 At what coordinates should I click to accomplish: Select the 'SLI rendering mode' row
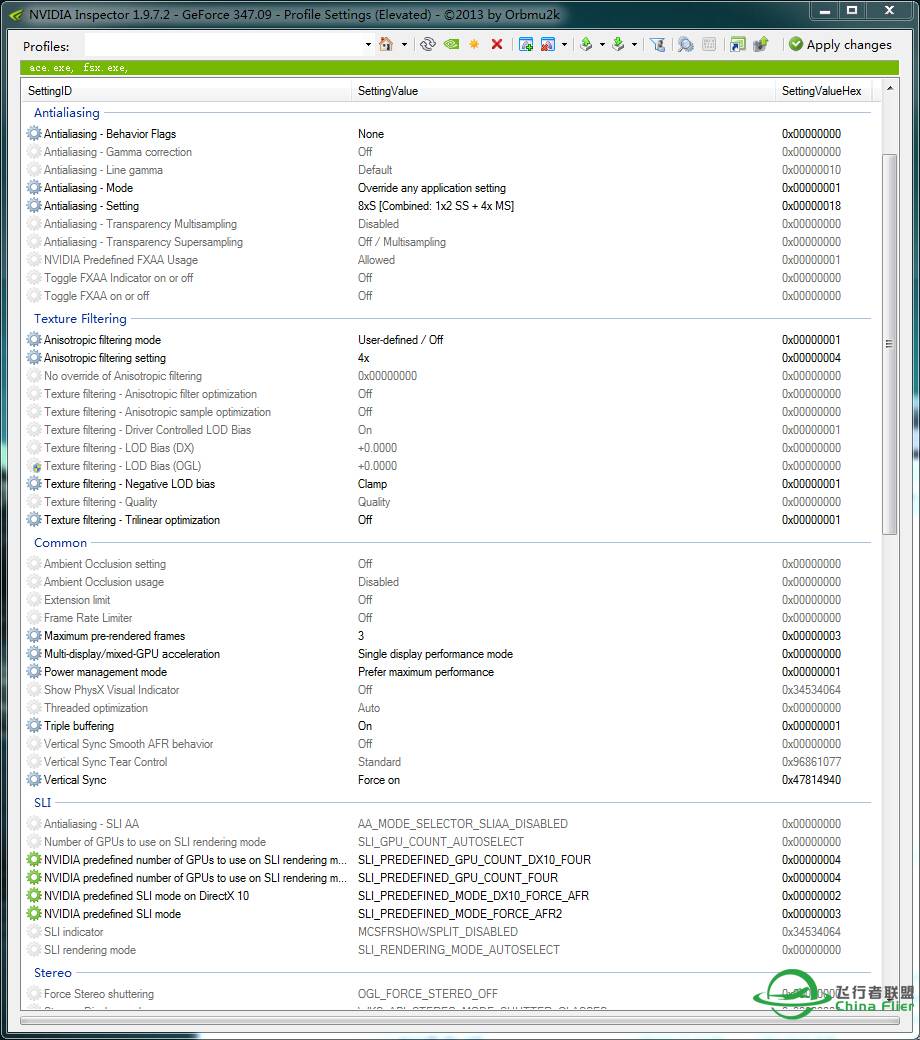[447, 950]
